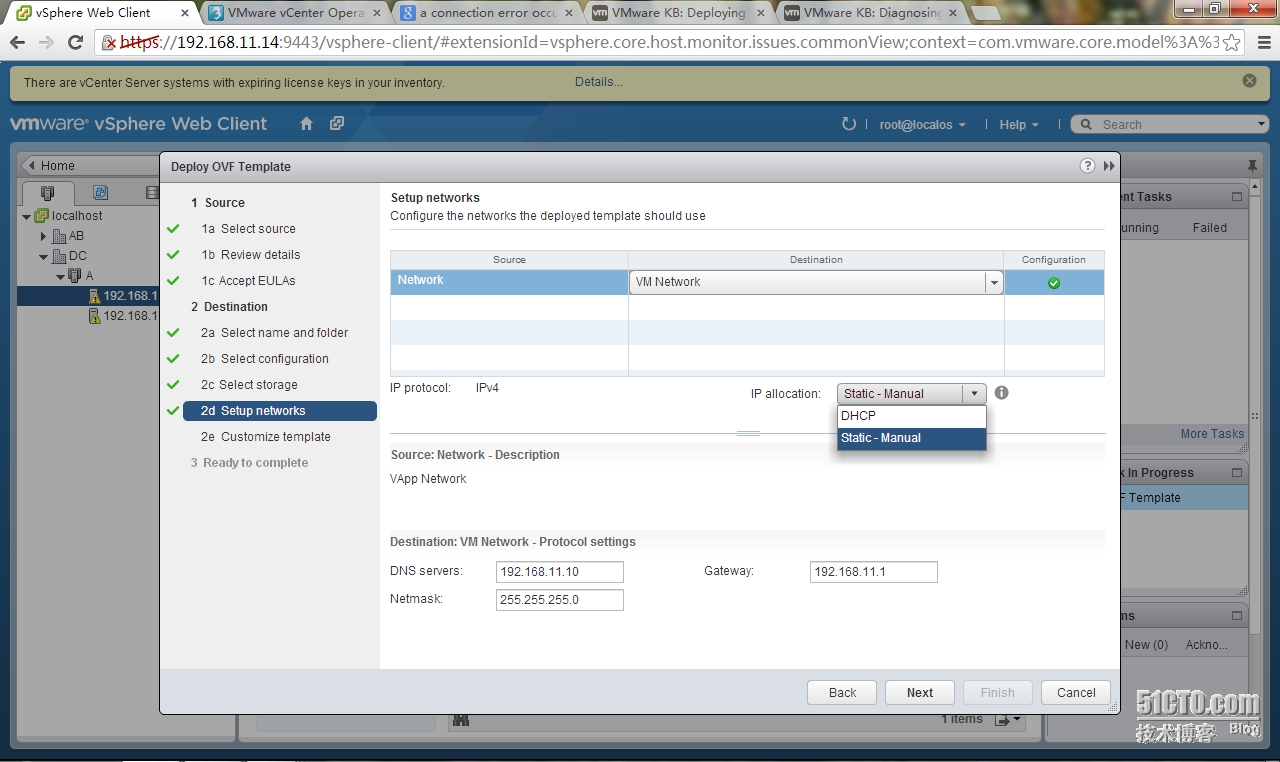
Task: Bookmark page with the star icon
Action: coord(1232,43)
